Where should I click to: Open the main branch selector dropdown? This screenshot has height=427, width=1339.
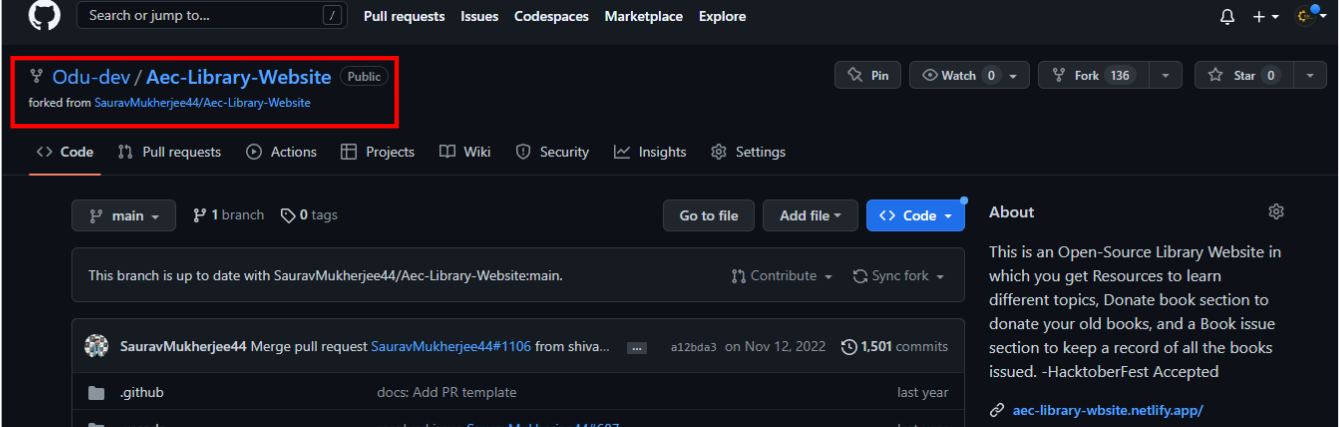[x=124, y=215]
